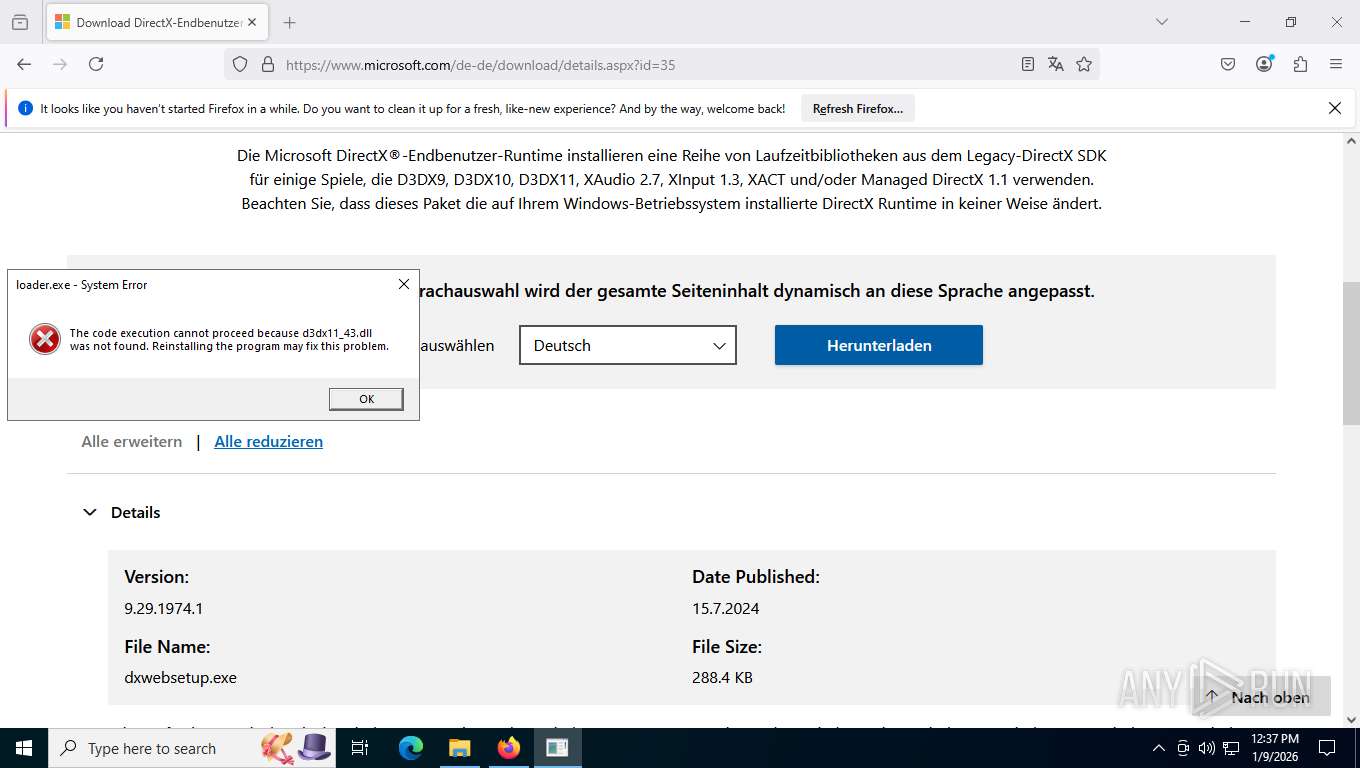The height and width of the screenshot is (768, 1360).
Task: Open Firefox hamburger application menu
Action: tap(1336, 64)
